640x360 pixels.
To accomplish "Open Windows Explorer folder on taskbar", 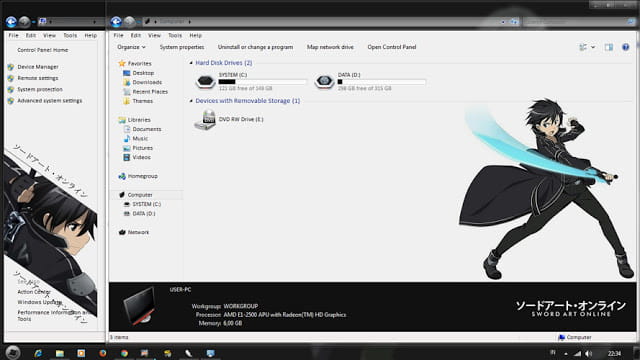I will click(60, 353).
